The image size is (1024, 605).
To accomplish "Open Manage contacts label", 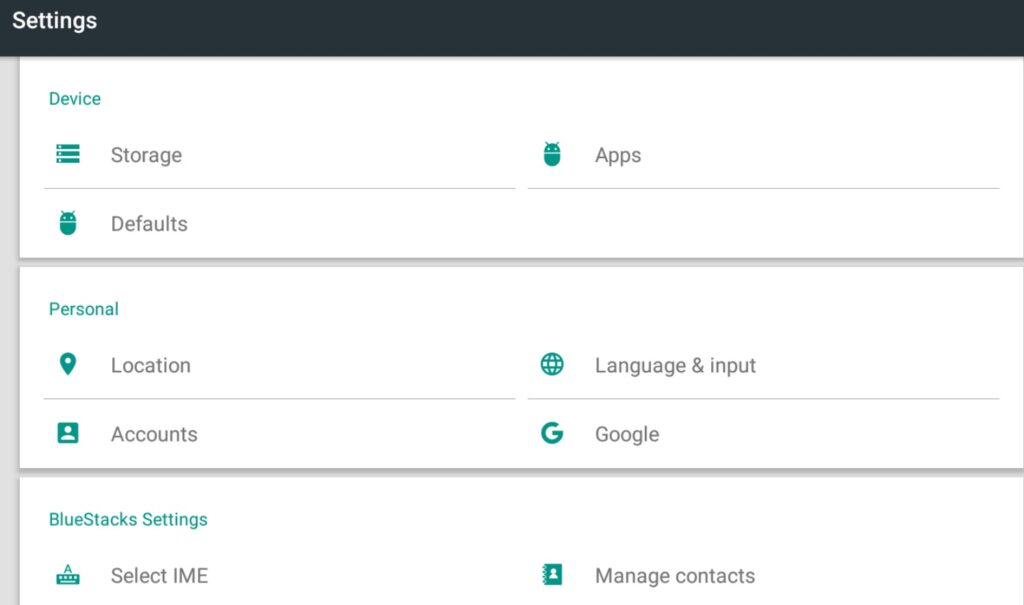I will click(x=675, y=576).
